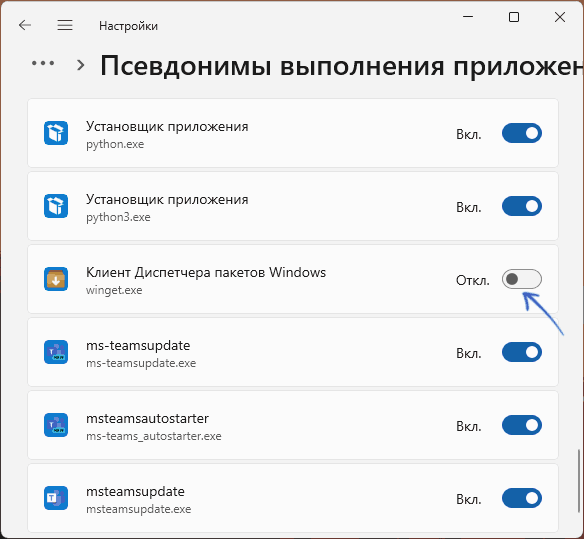Switch off the msteamsupdate.exe toggle
Screen dimensions: 584x539
point(522,498)
